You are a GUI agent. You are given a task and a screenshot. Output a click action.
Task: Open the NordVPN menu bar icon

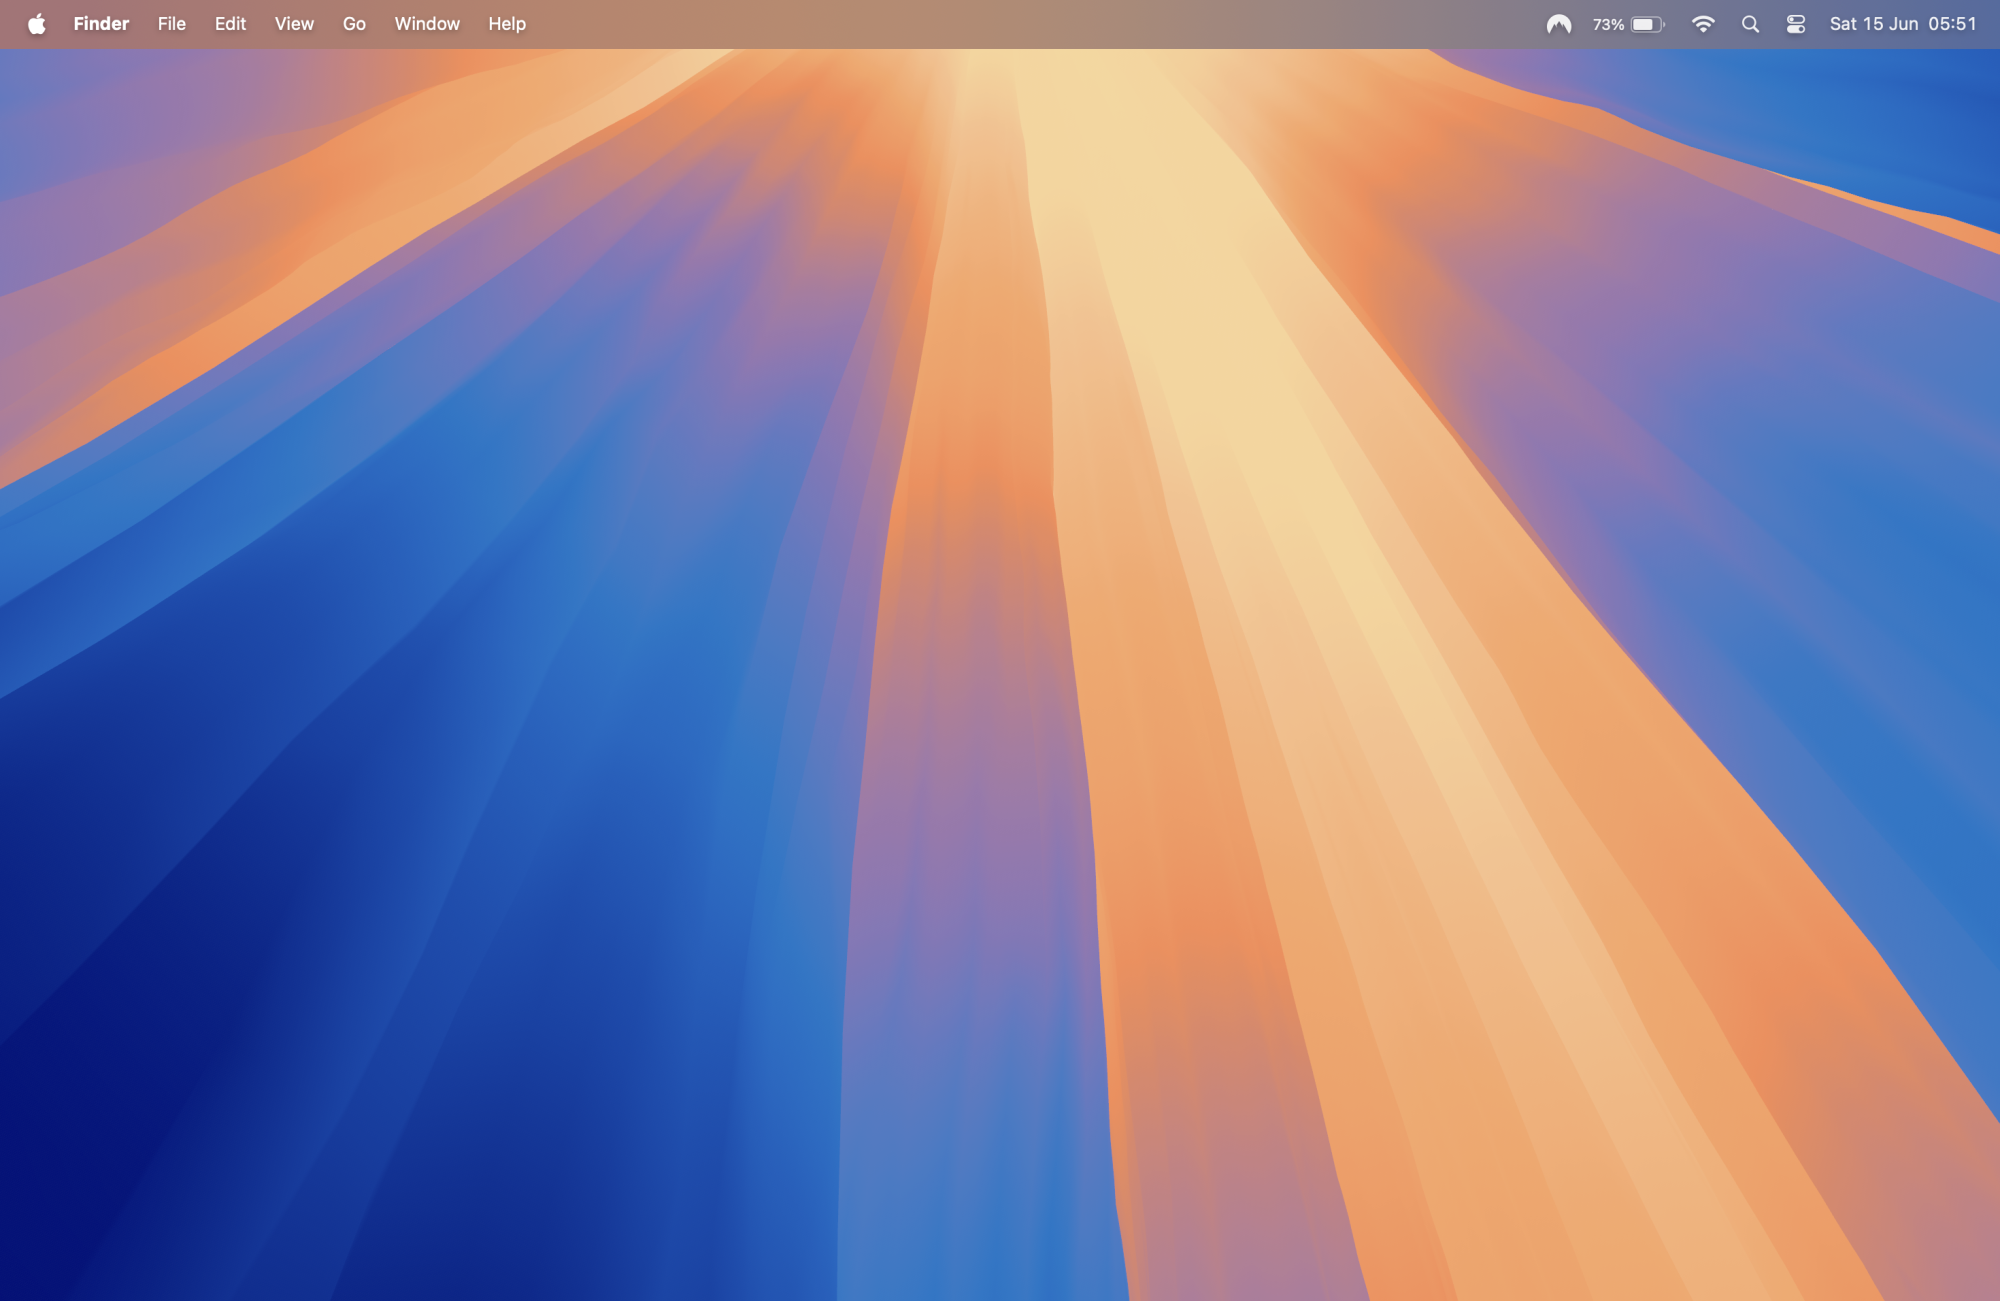1558,24
